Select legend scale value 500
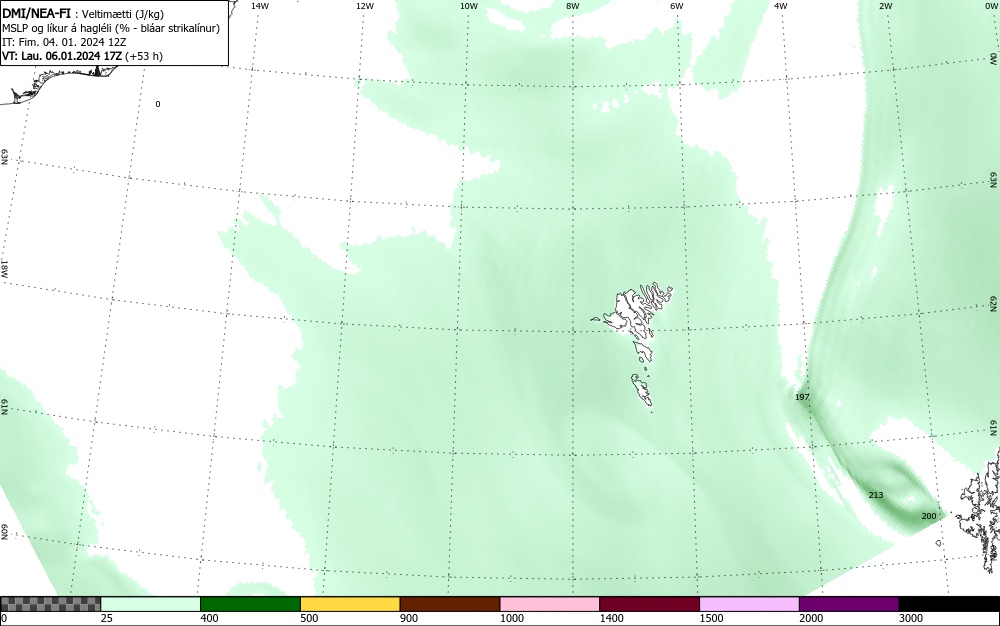Screen dimensions: 1000x626 tap(309, 618)
